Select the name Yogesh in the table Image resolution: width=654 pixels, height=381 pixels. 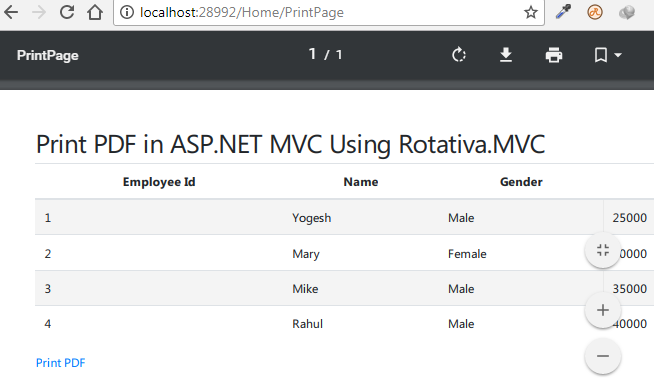point(312,218)
